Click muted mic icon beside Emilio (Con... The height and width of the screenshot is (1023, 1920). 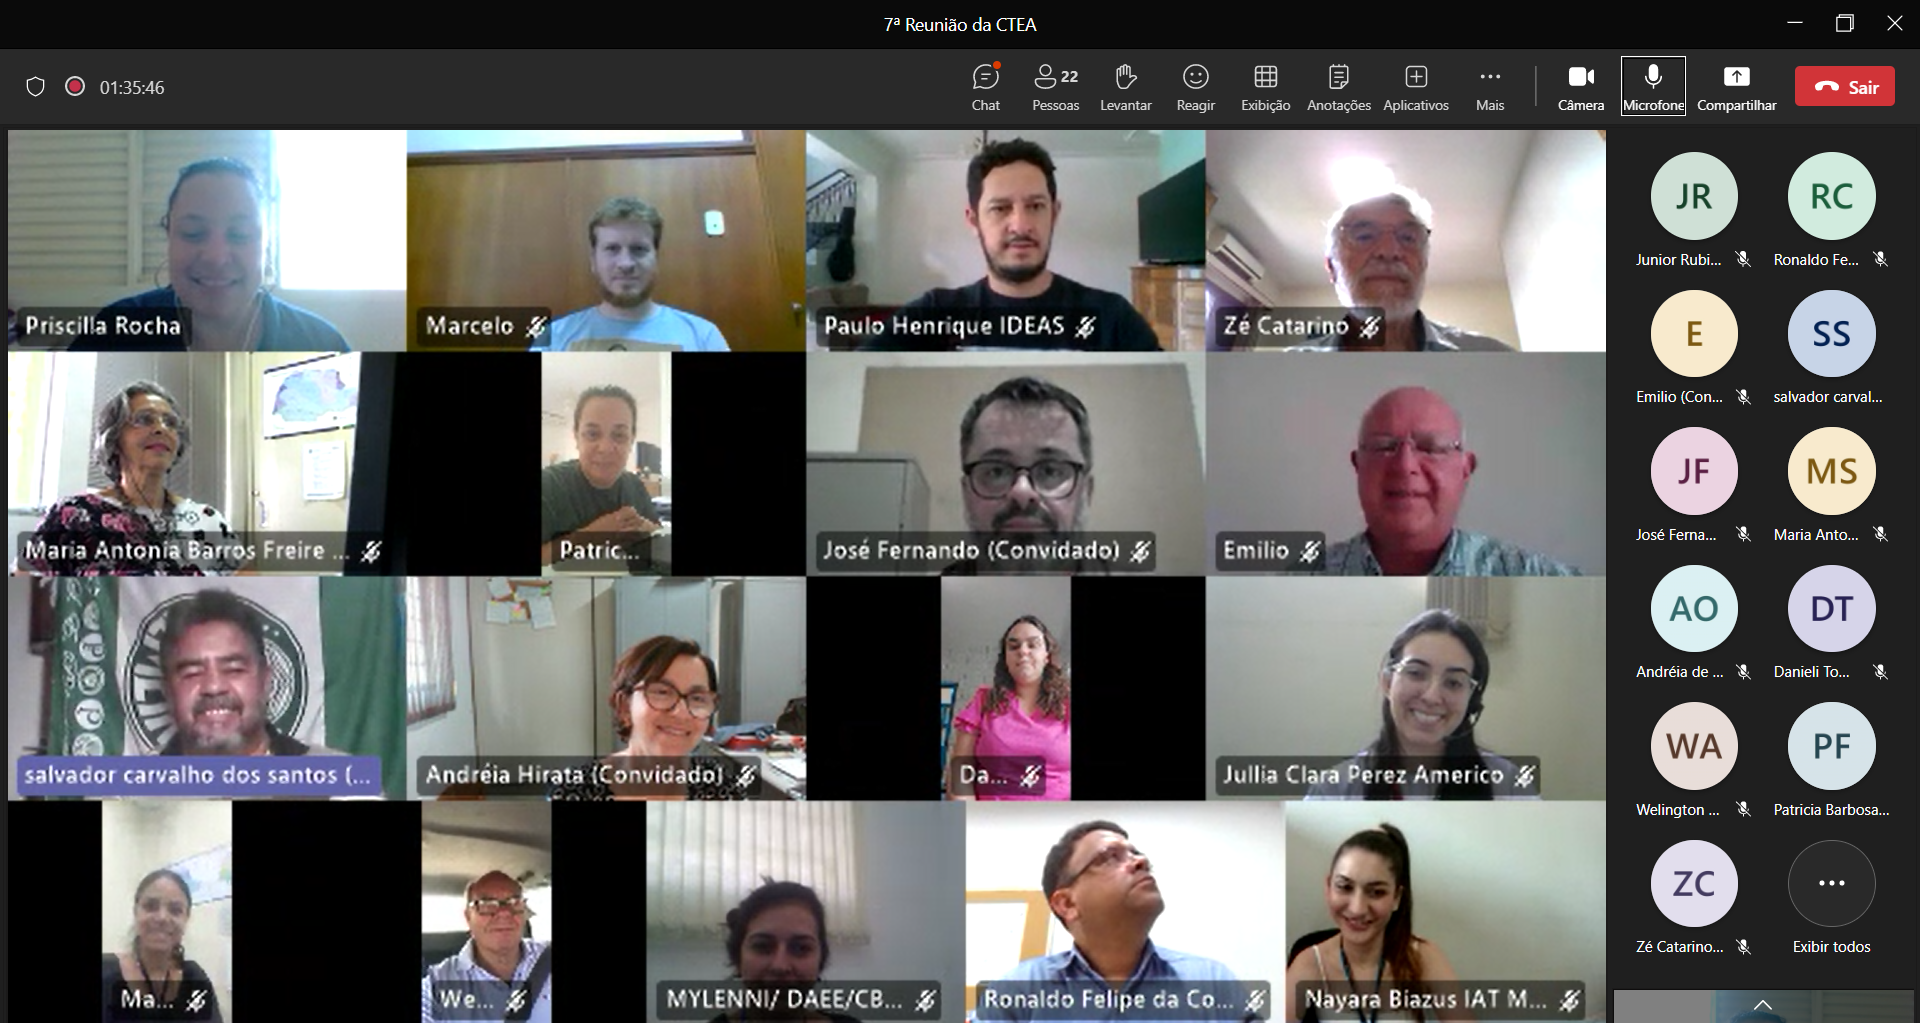[x=1743, y=397]
